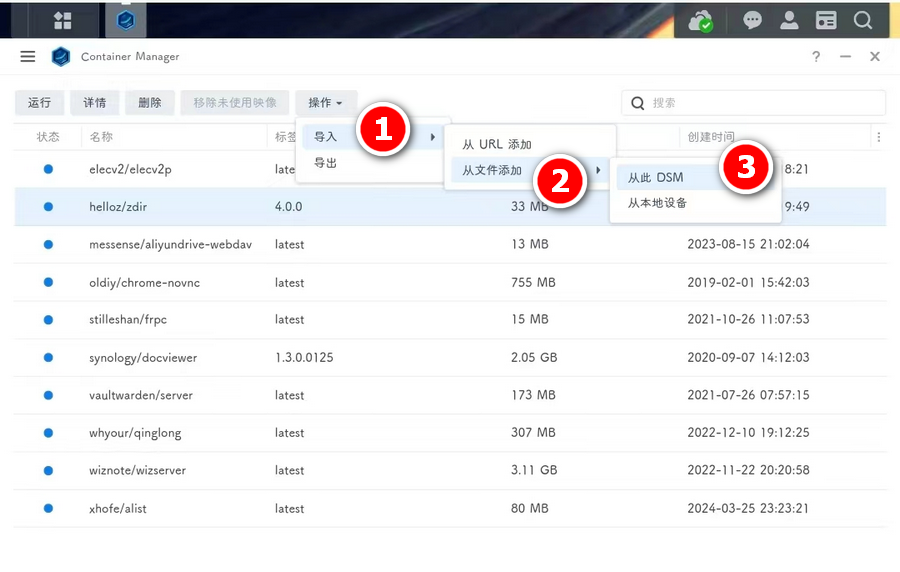Click status dot of xhofe/alist row
900x572 pixels.
tap(48, 508)
